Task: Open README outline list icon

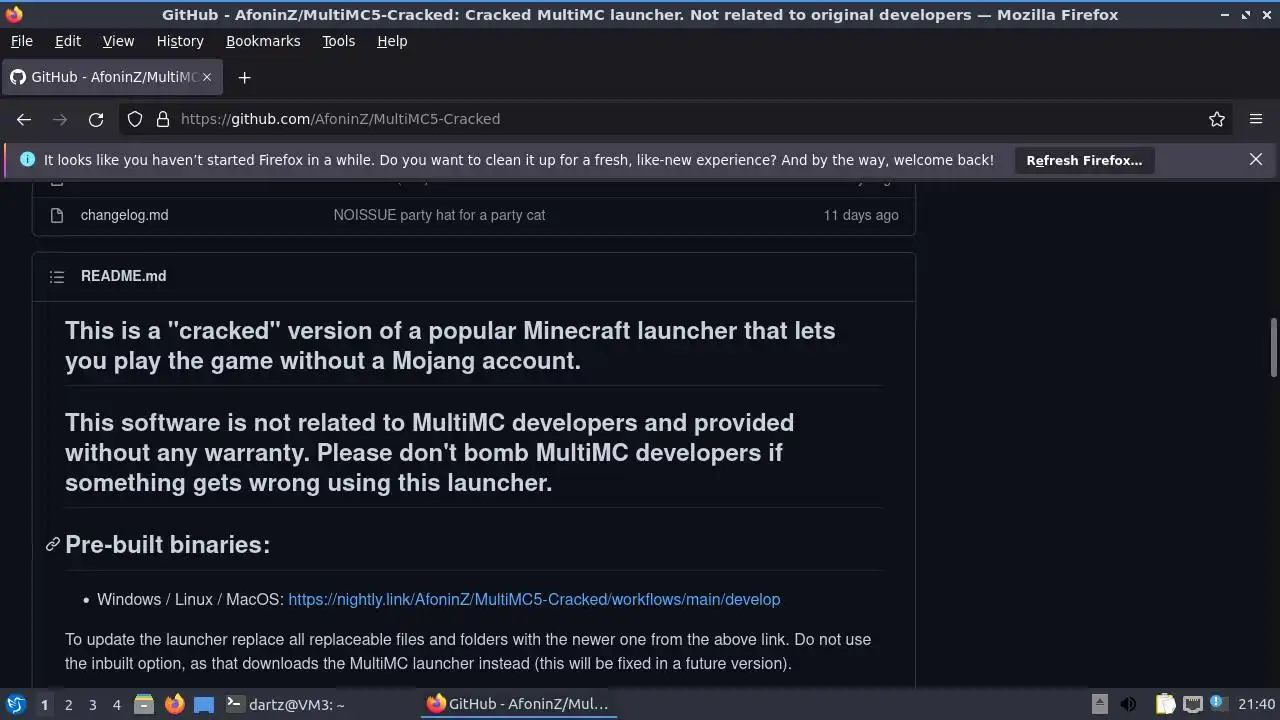Action: coord(57,276)
